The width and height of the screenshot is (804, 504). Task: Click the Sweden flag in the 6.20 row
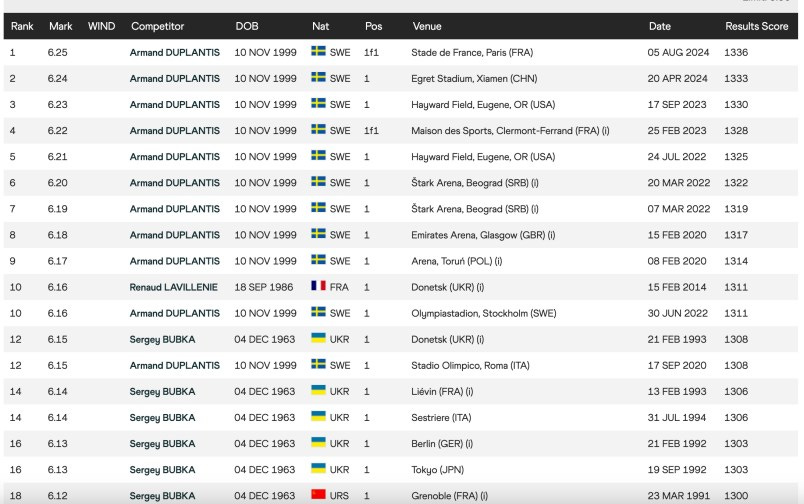coord(318,182)
